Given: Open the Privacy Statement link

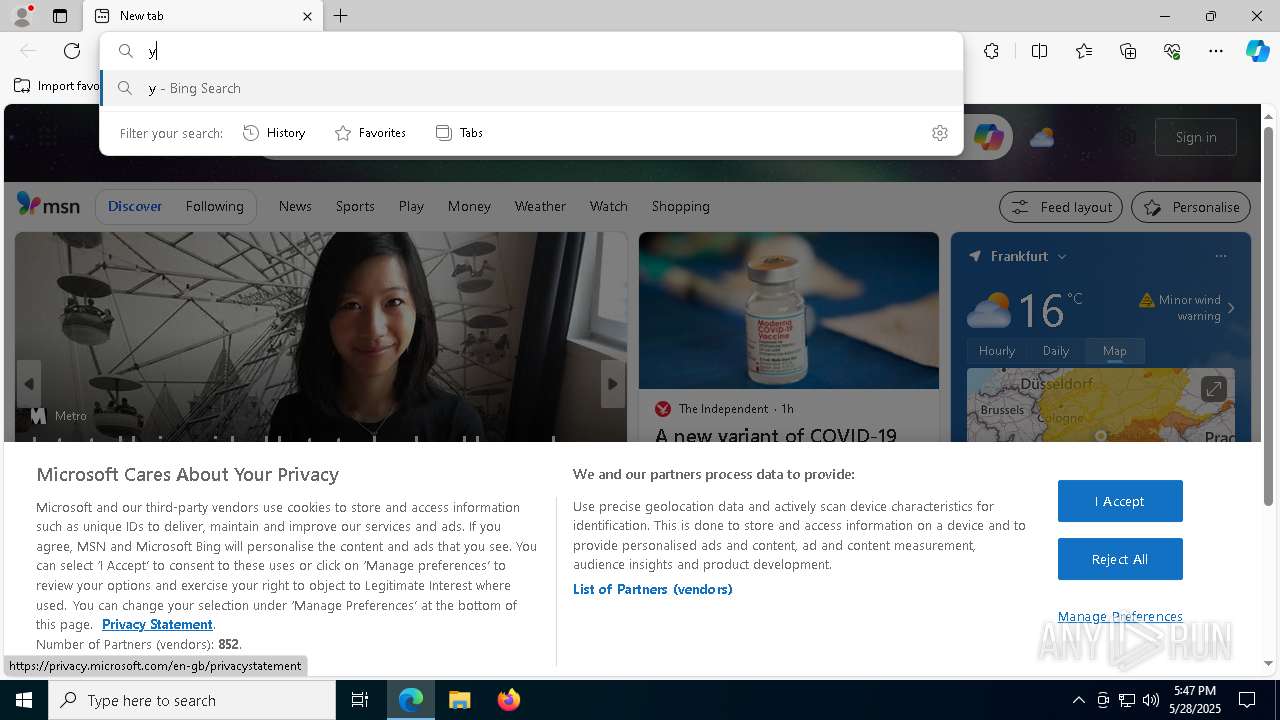Looking at the screenshot, I should coord(157,624).
